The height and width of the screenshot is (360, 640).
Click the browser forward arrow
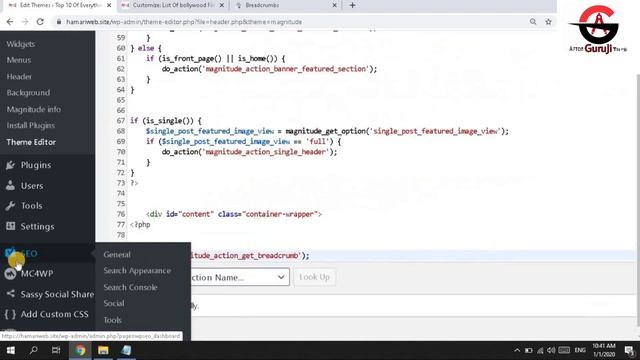point(25,22)
